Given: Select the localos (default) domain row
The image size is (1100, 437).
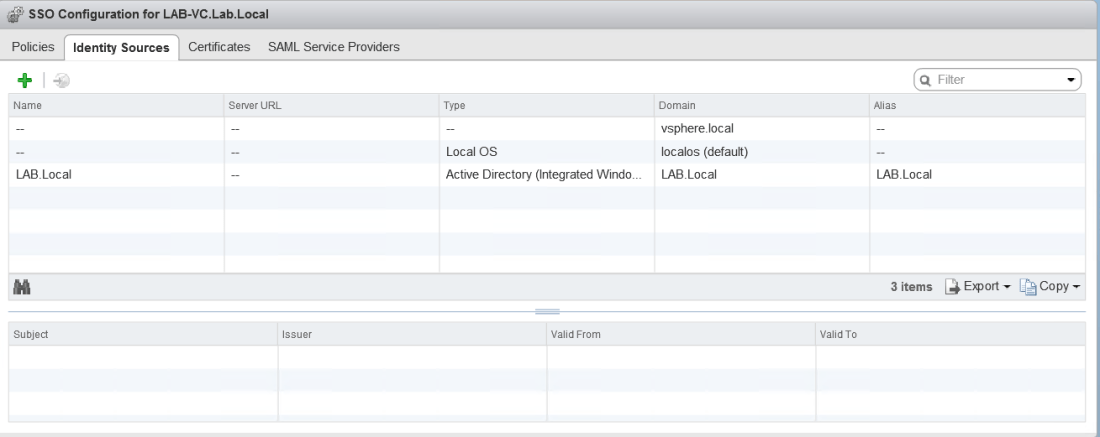Looking at the screenshot, I should tap(701, 151).
